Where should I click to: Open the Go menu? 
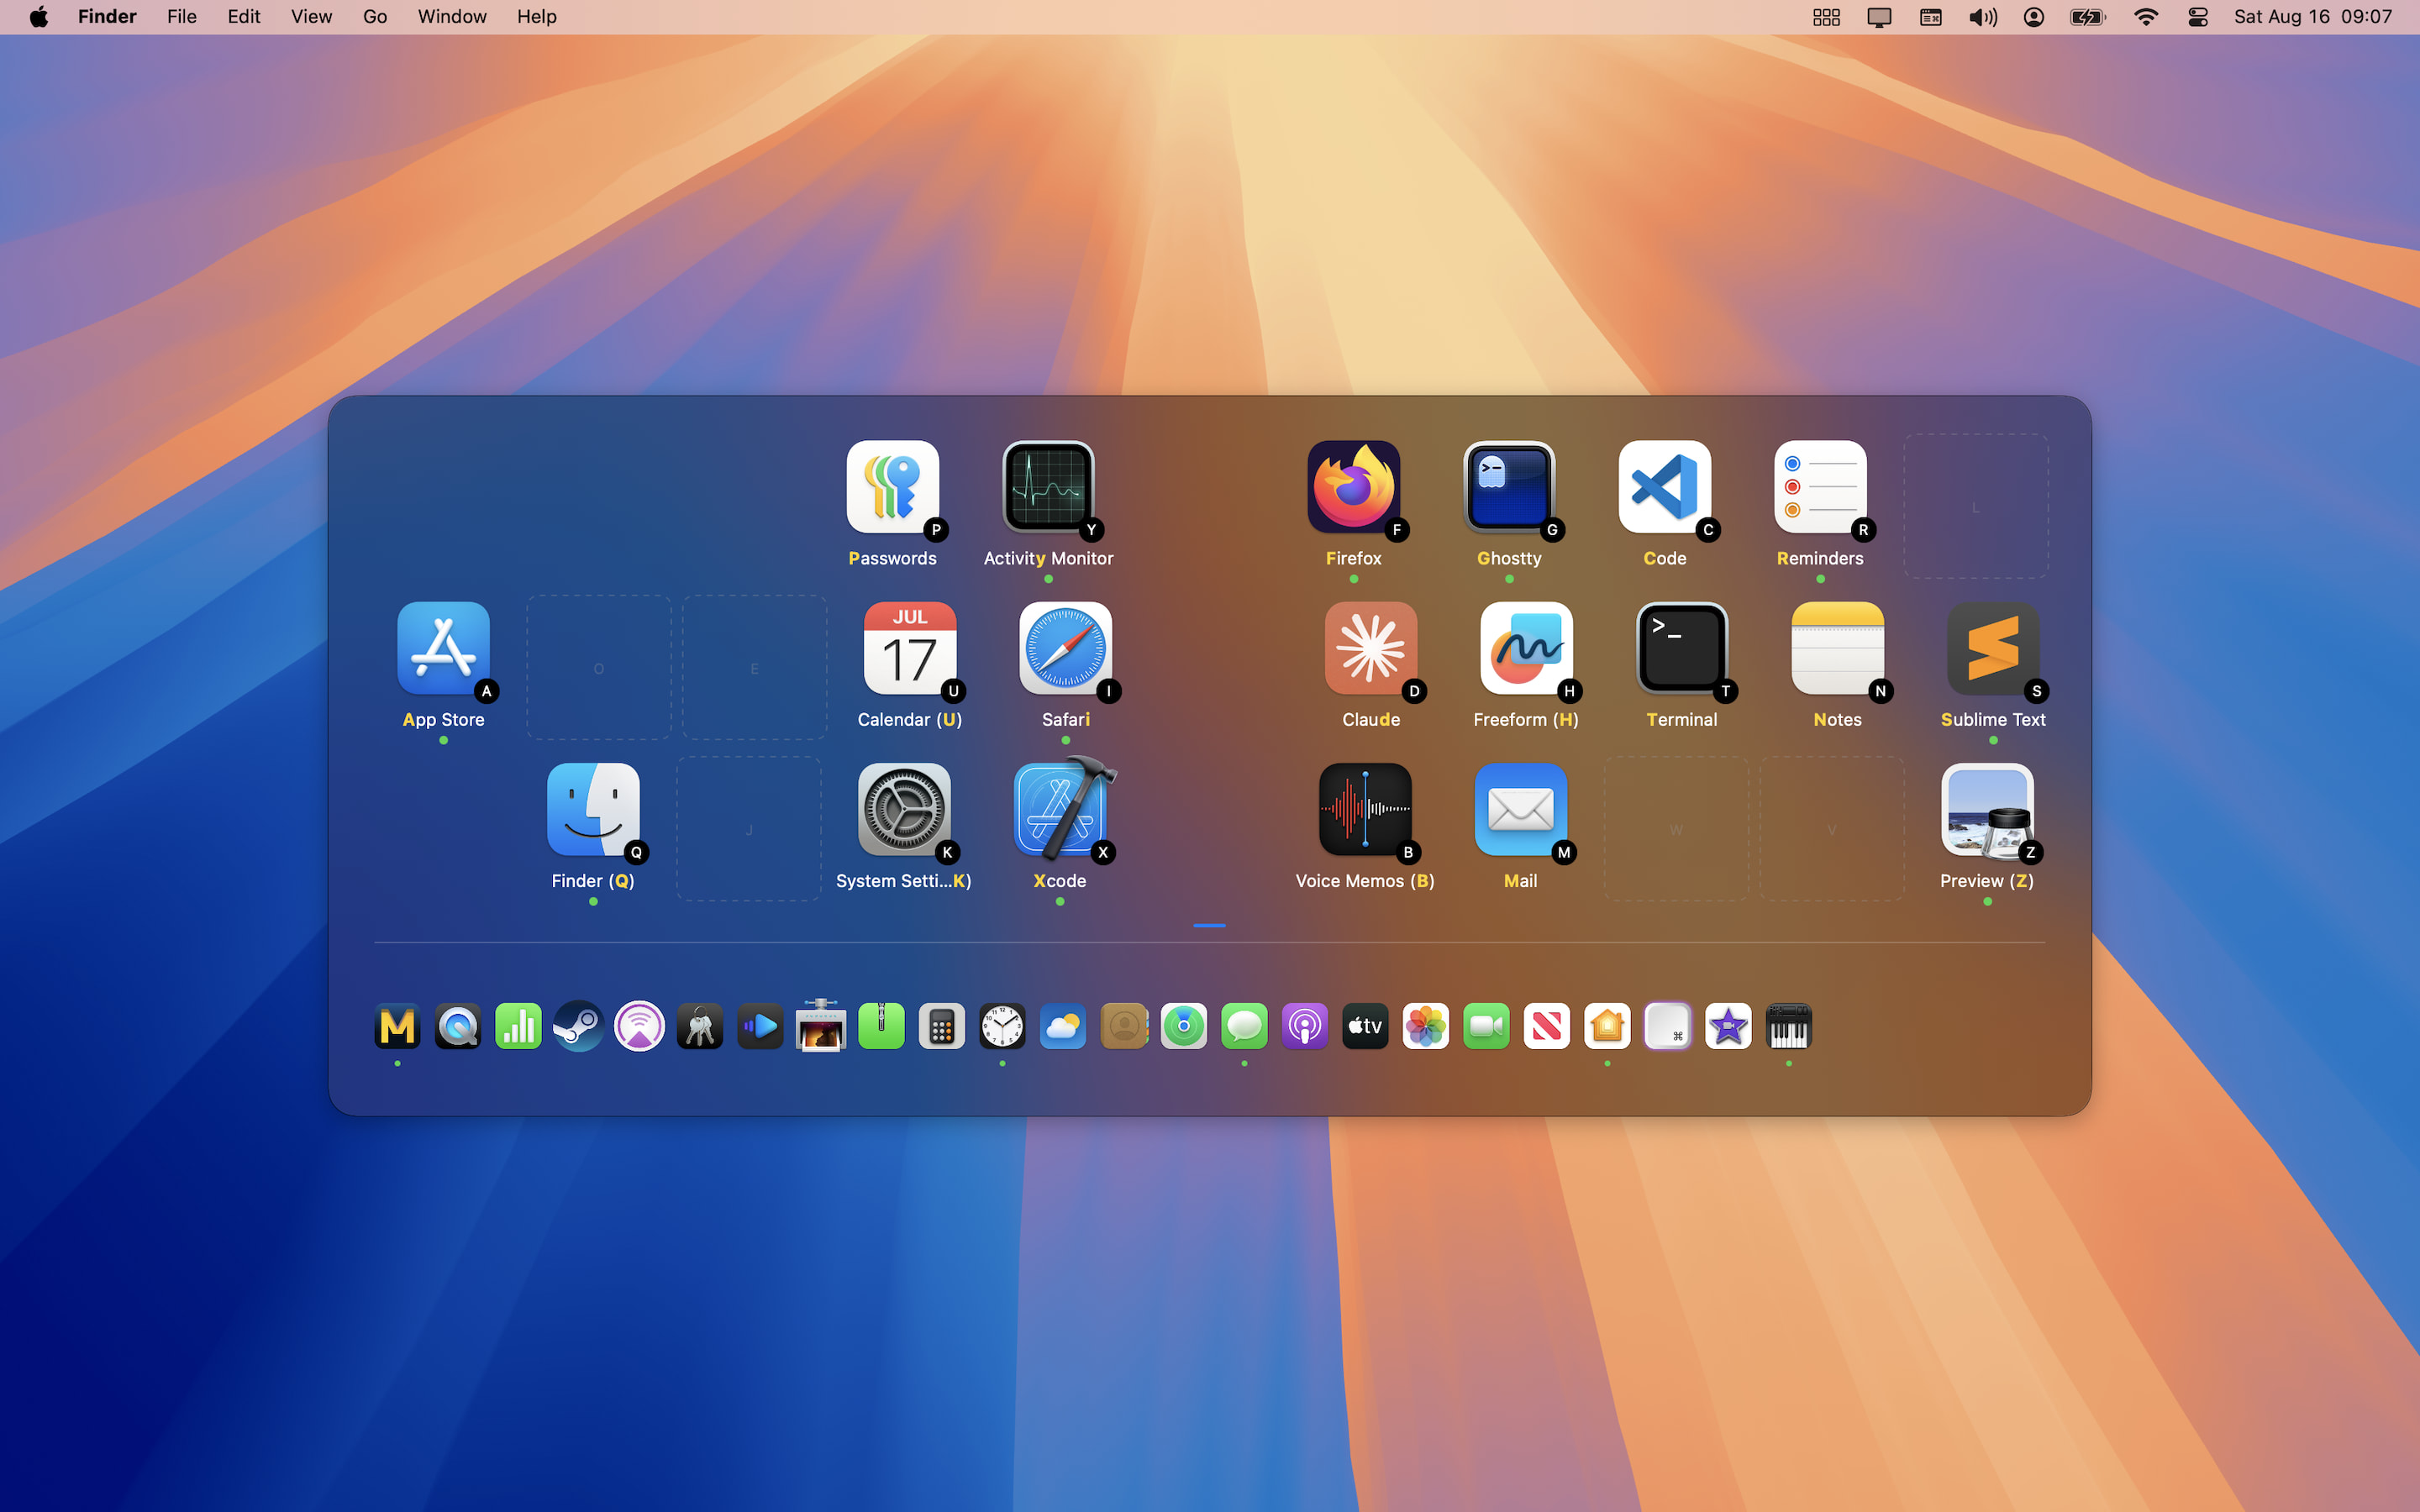(375, 17)
